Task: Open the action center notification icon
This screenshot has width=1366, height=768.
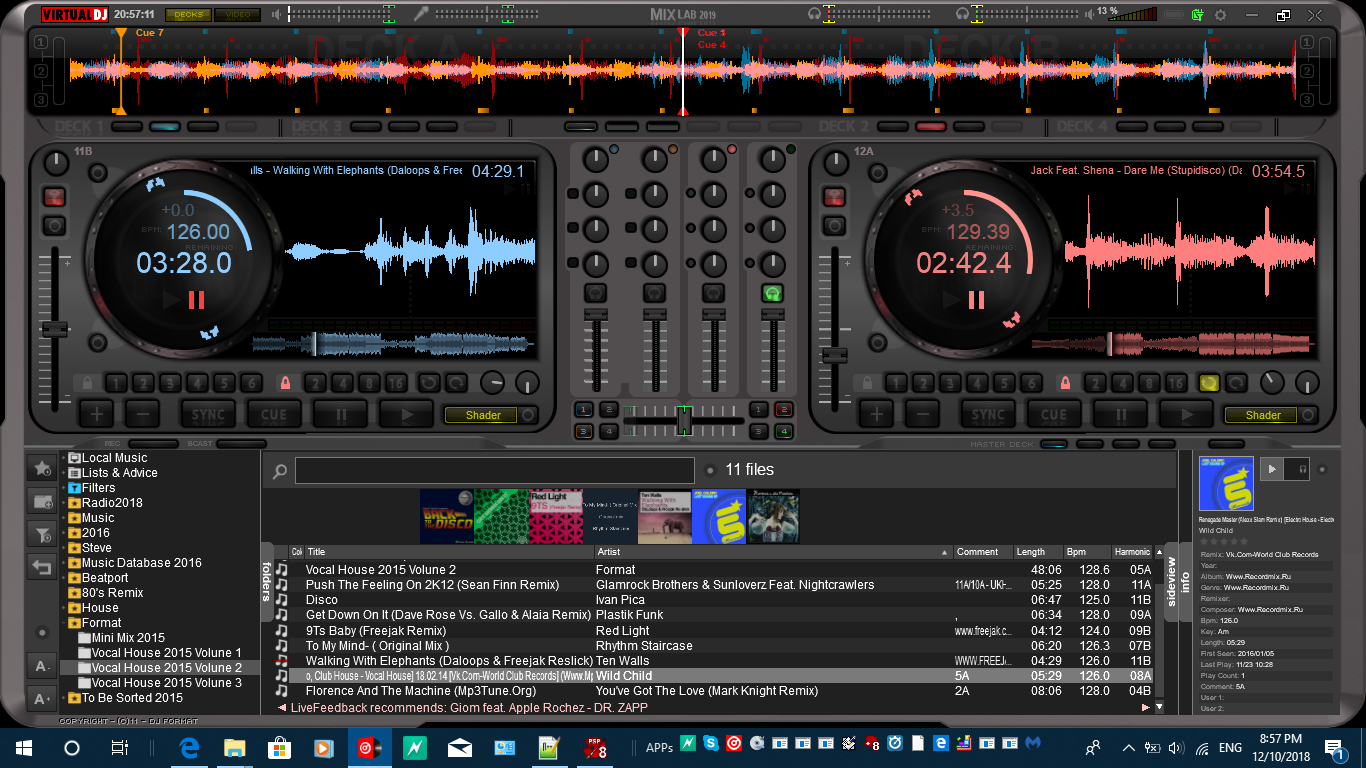Action: [x=1333, y=748]
